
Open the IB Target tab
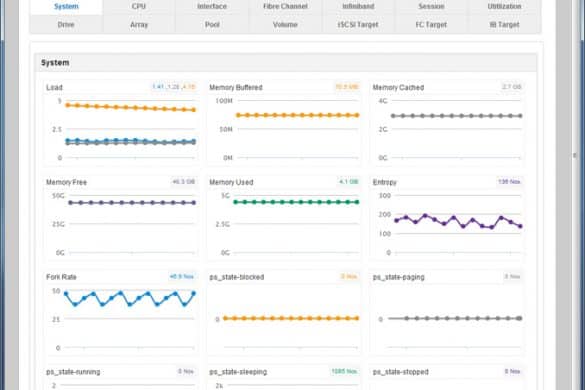click(x=504, y=25)
